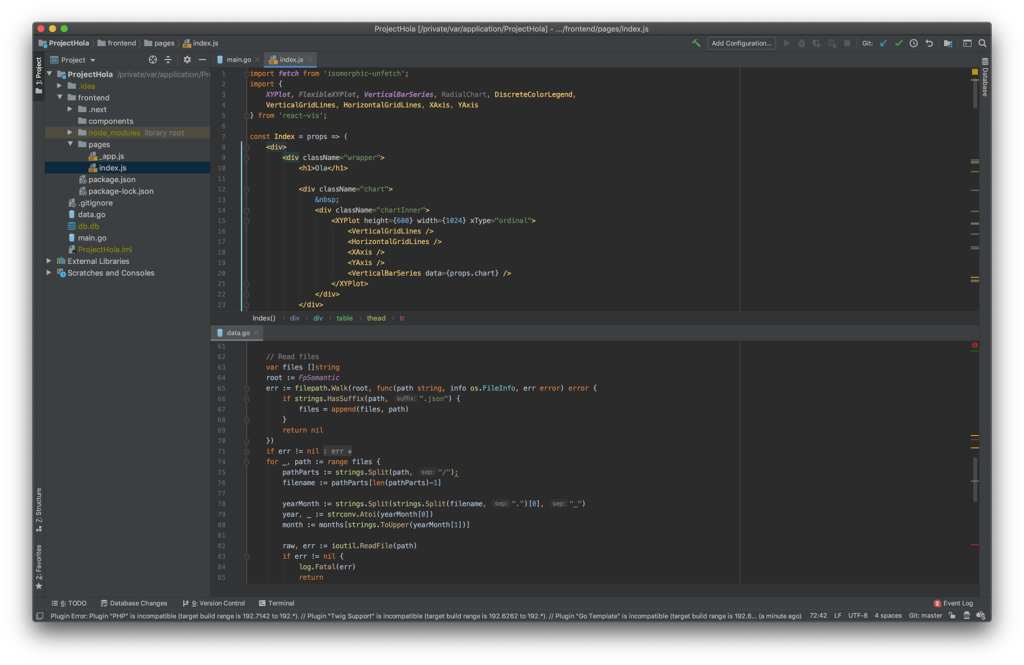Click the 4 spaces indent setting
This screenshot has width=1024, height=665.
point(888,615)
